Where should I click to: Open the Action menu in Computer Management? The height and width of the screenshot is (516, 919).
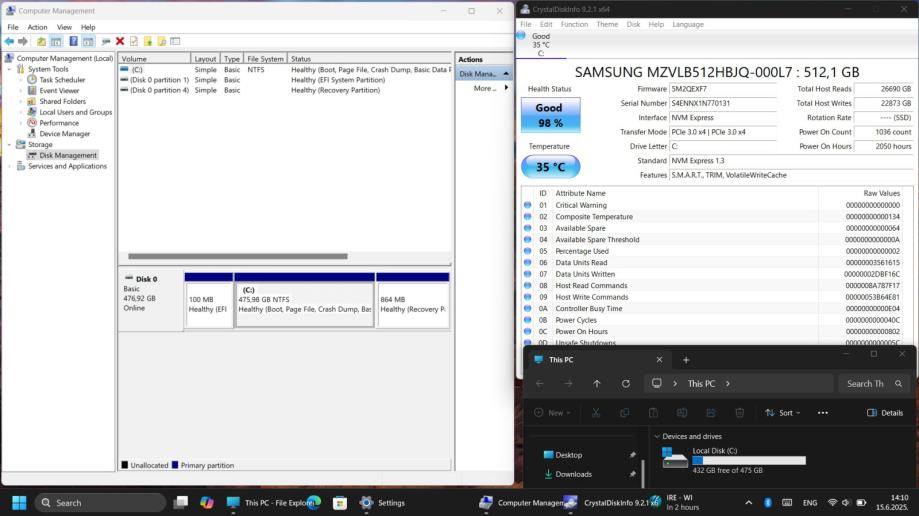tap(37, 27)
